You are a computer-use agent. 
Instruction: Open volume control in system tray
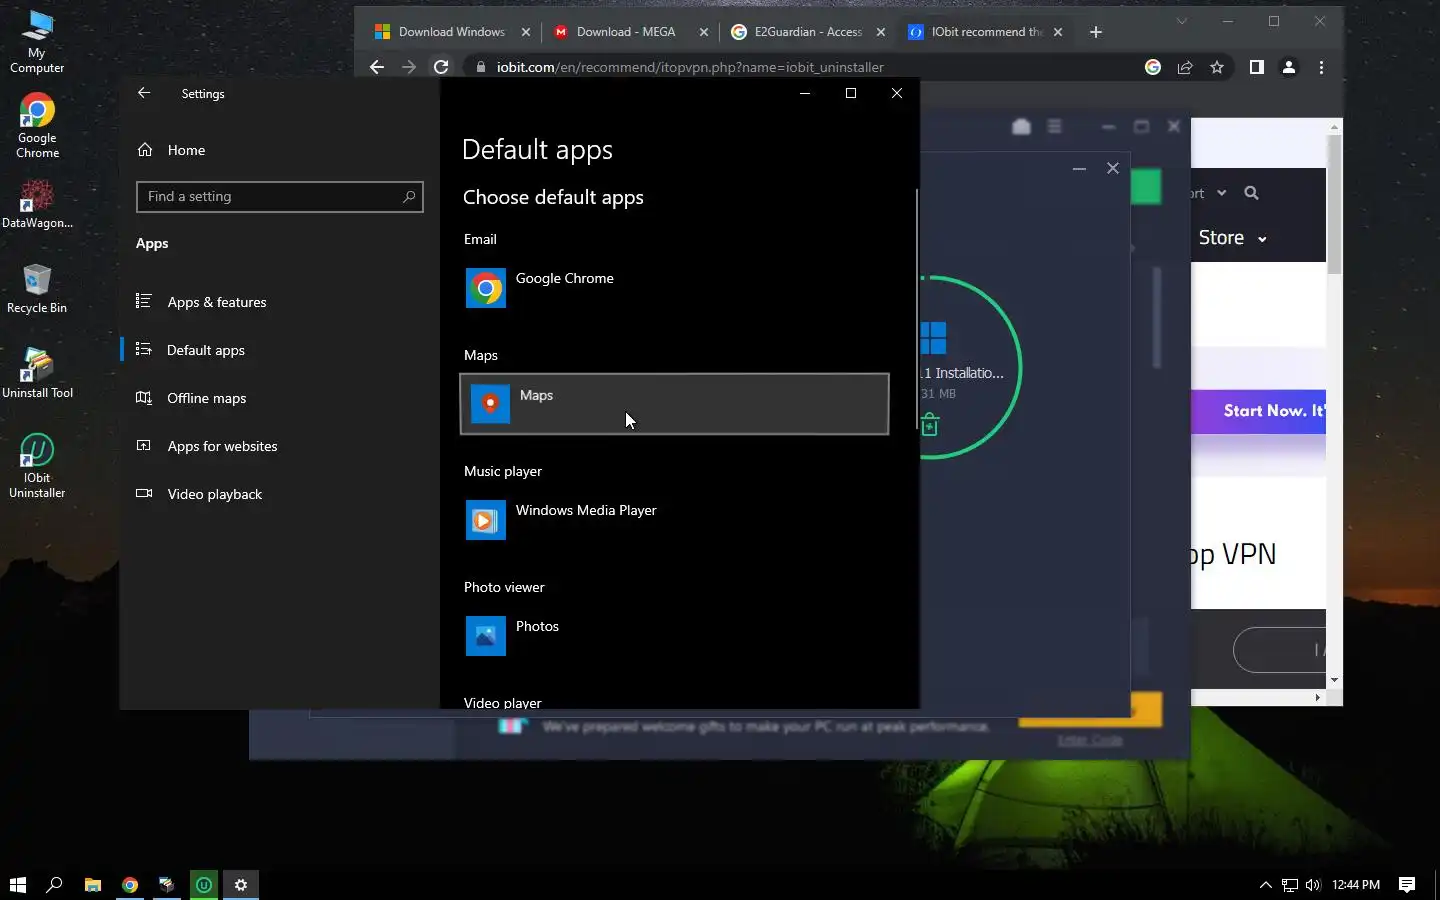[1313, 884]
